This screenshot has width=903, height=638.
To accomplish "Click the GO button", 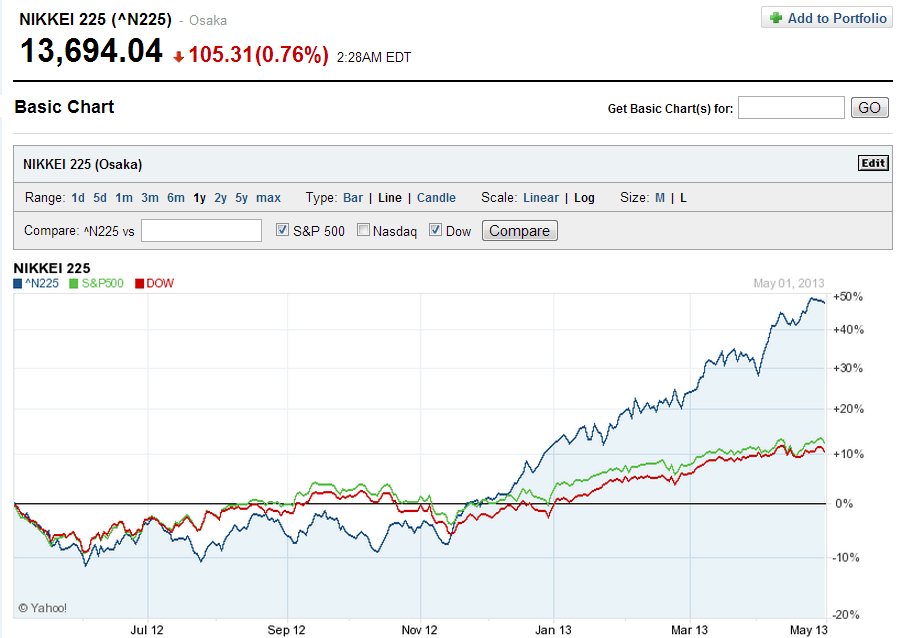I will point(870,108).
